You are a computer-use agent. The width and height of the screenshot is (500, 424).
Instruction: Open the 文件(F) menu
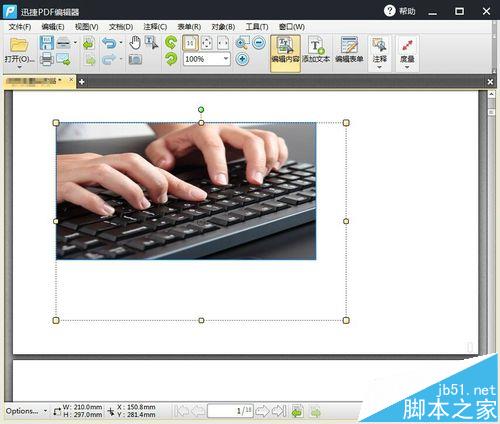20,27
